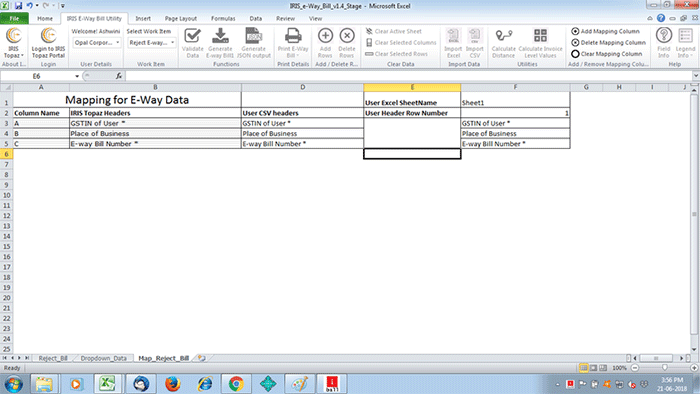
Task: Click the zoom slider handle
Action: 665,368
